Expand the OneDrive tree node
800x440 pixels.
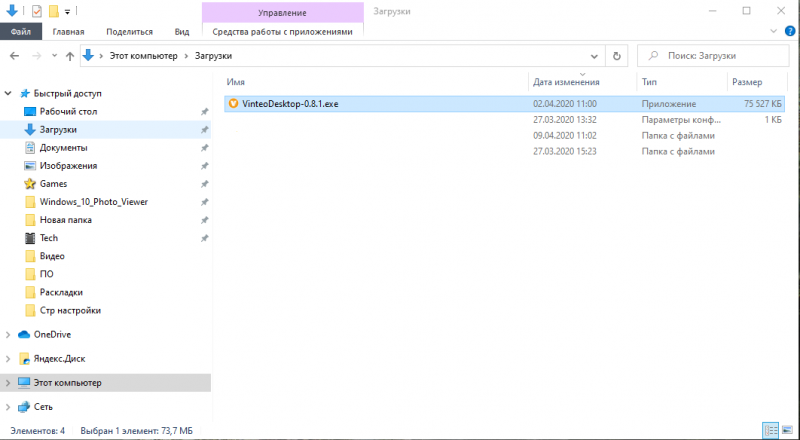click(x=8, y=335)
